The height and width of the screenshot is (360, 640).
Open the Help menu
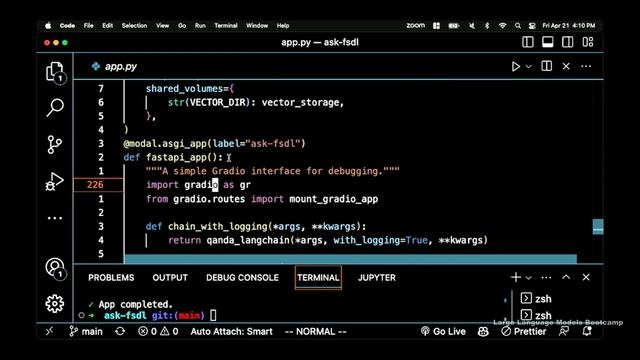tap(283, 26)
